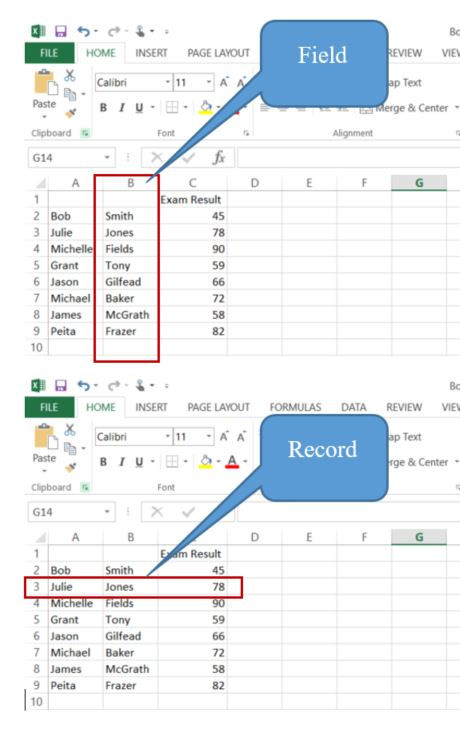Select row 9 header in the lower sheet

(x=36, y=685)
